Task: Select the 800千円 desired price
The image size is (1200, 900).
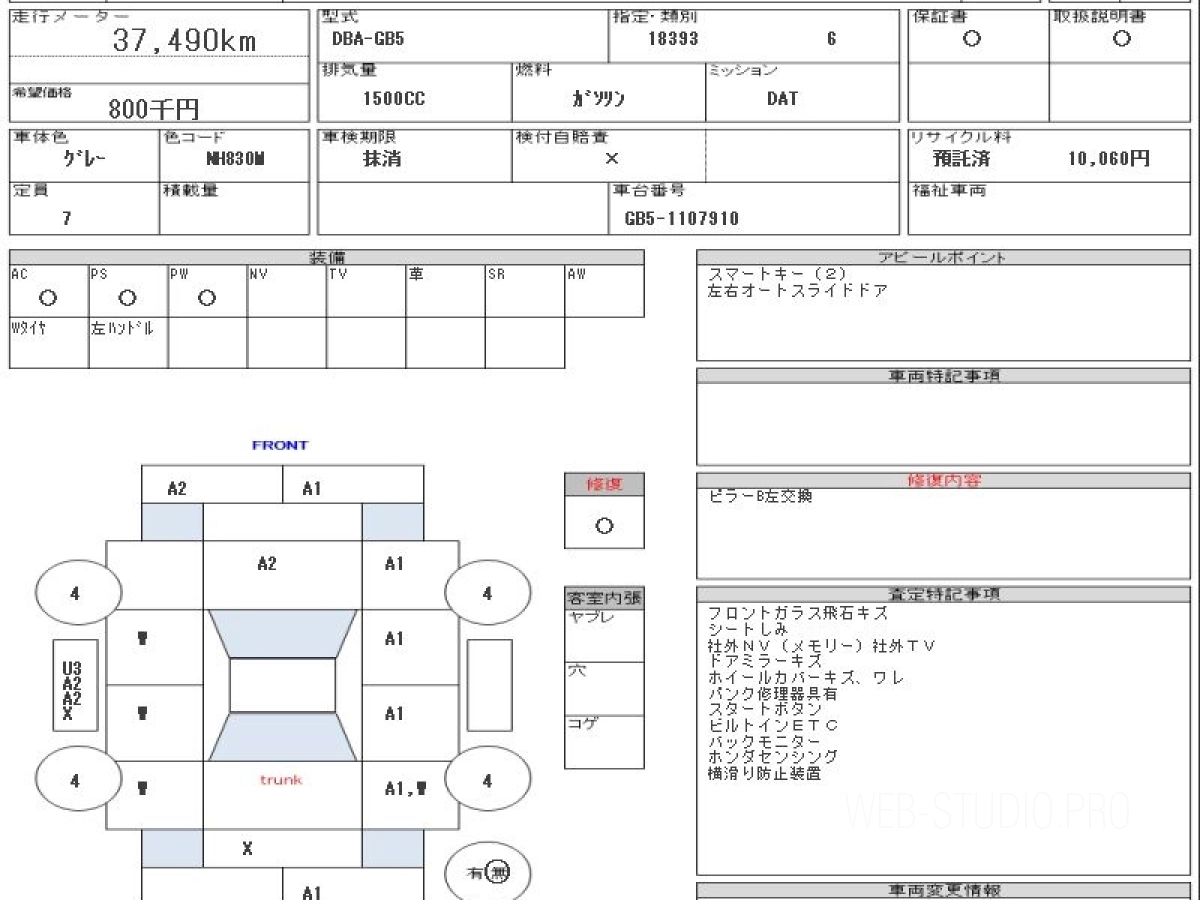Action: point(154,109)
